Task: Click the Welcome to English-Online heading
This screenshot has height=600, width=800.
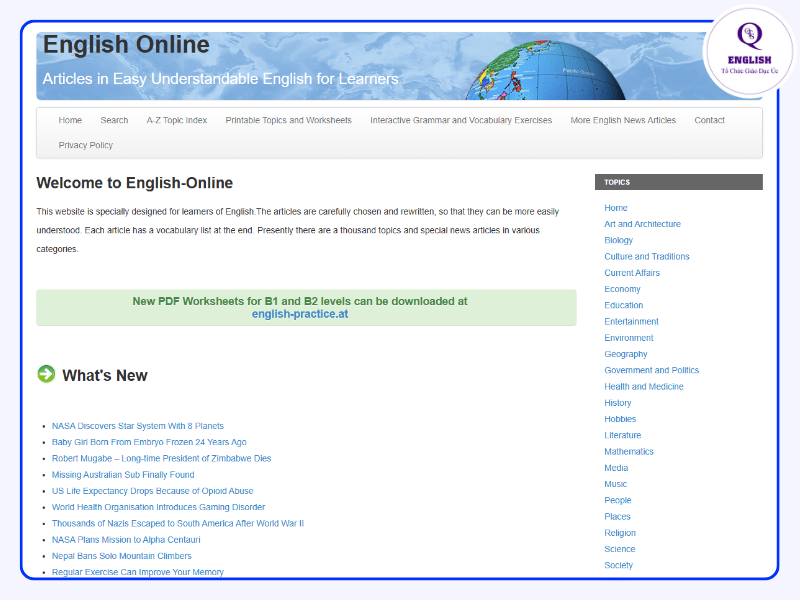Action: (135, 183)
